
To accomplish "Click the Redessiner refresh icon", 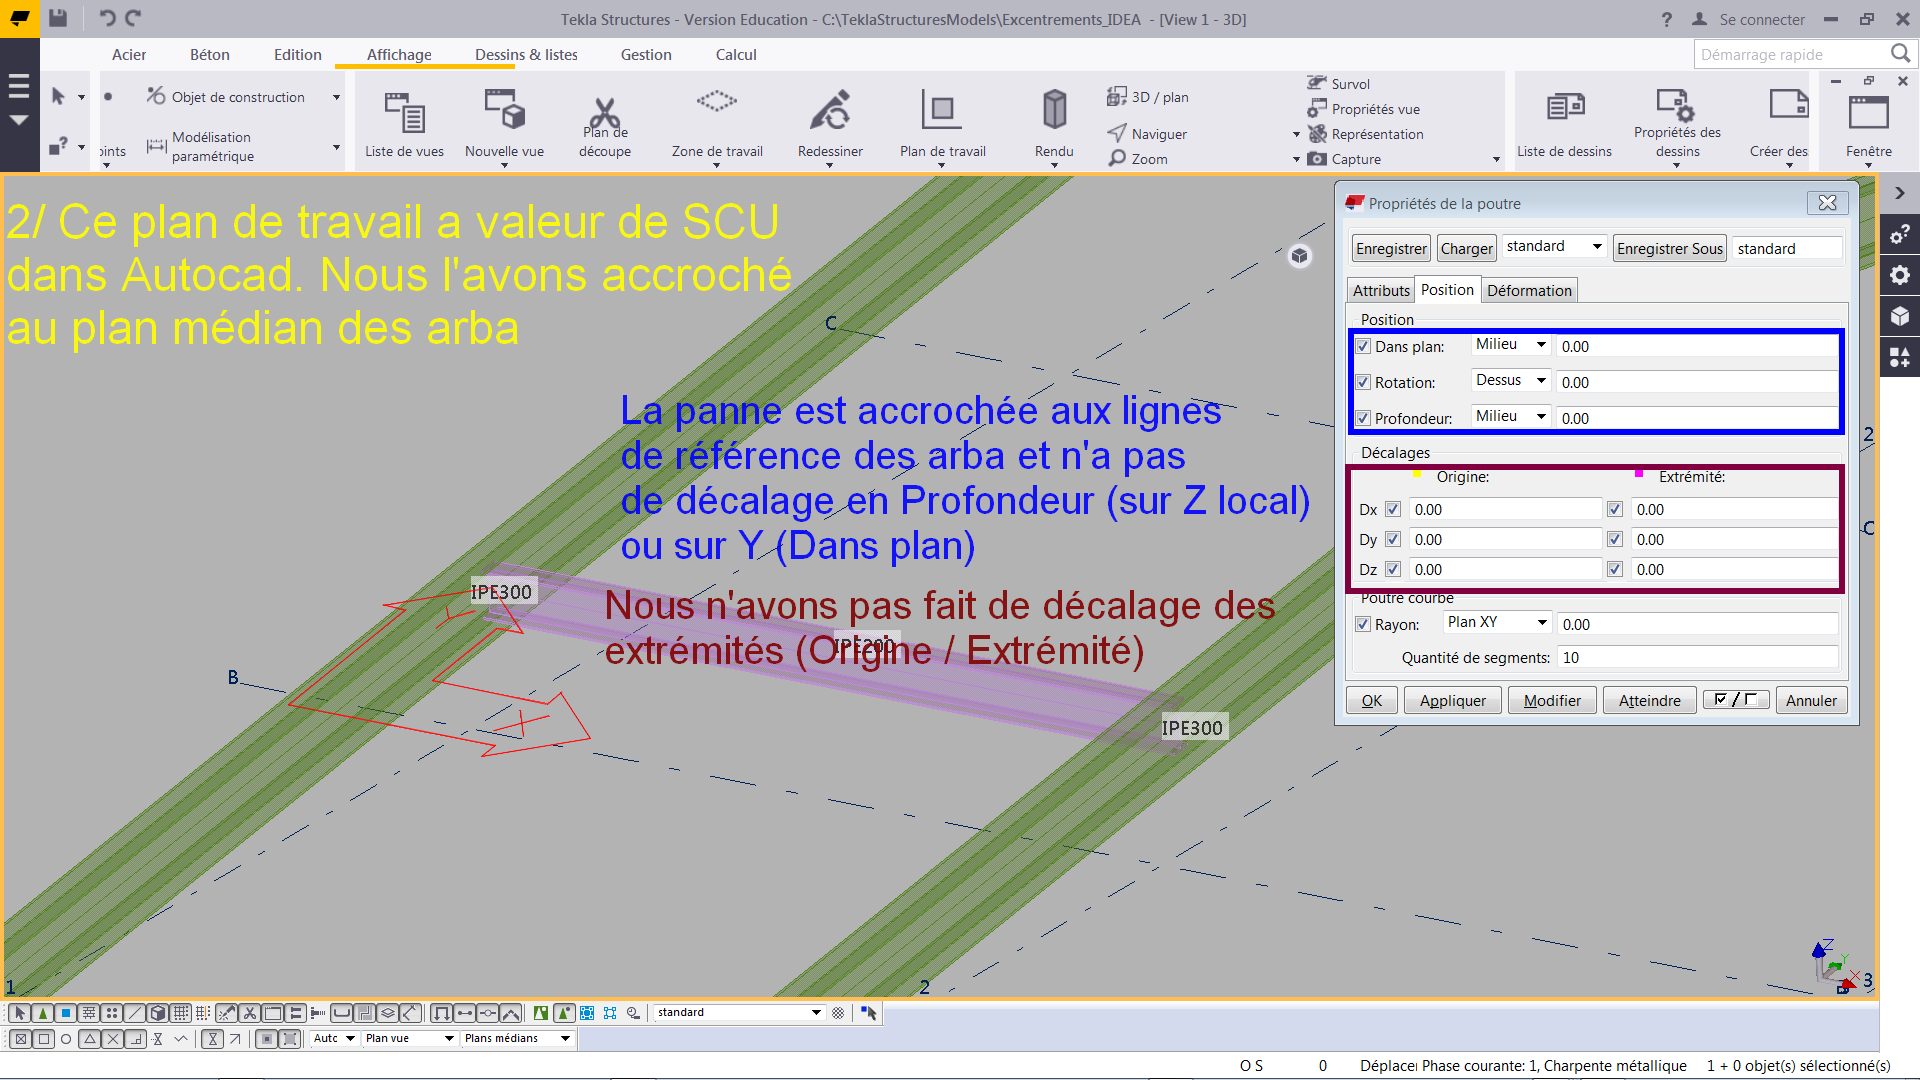I will pyautogui.click(x=830, y=110).
